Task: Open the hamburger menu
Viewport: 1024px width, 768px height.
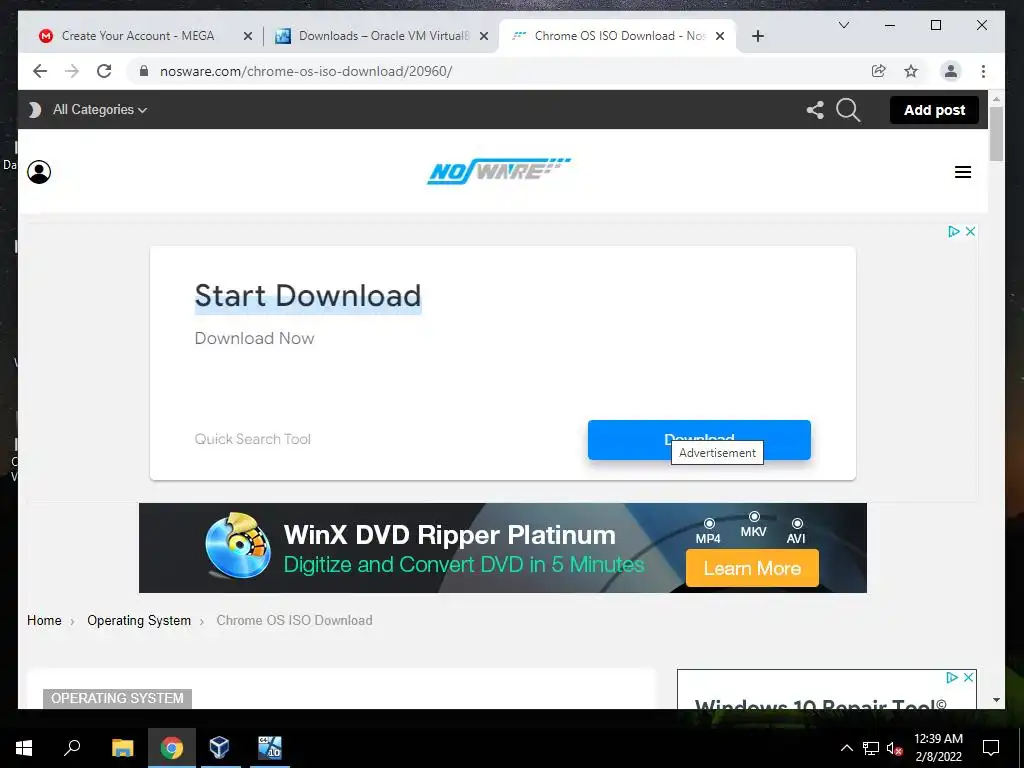Action: 963,172
